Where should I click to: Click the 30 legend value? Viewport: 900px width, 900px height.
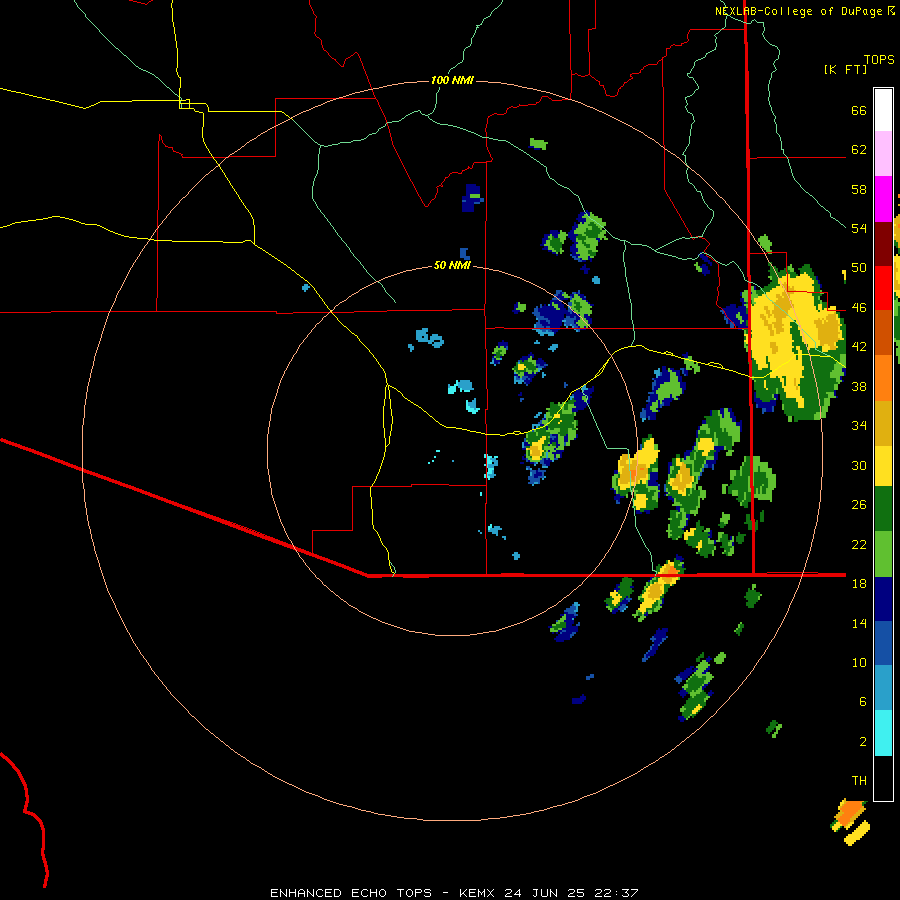click(859, 465)
